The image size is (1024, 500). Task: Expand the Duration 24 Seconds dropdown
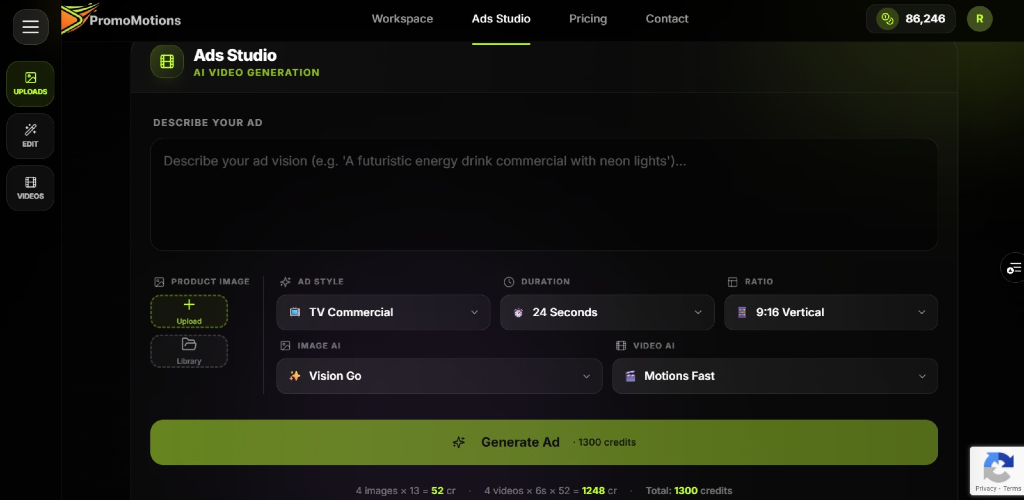tap(607, 312)
